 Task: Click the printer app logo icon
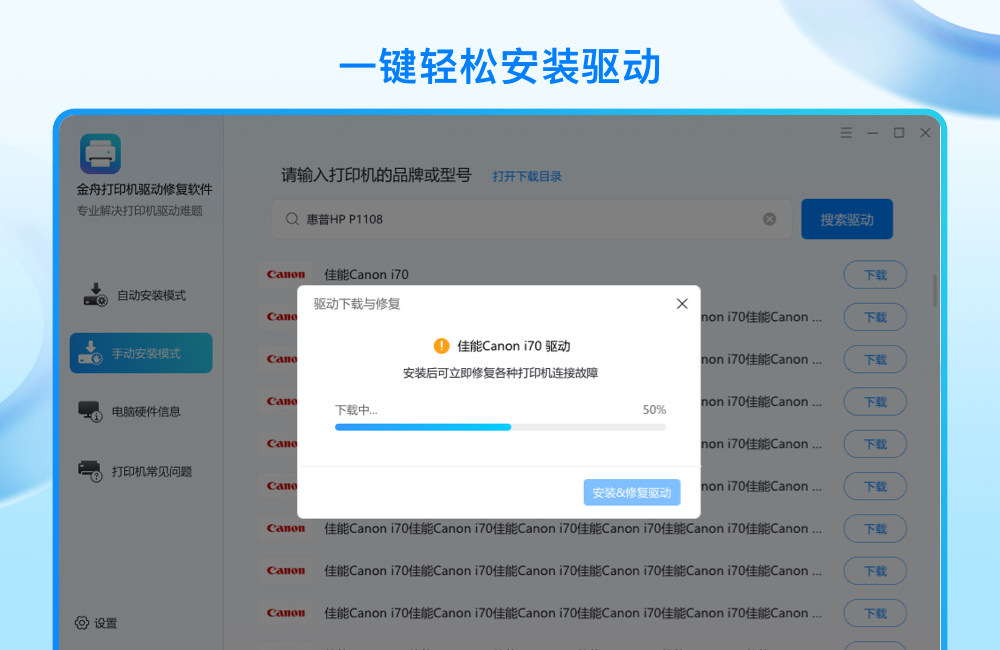pyautogui.click(x=99, y=152)
